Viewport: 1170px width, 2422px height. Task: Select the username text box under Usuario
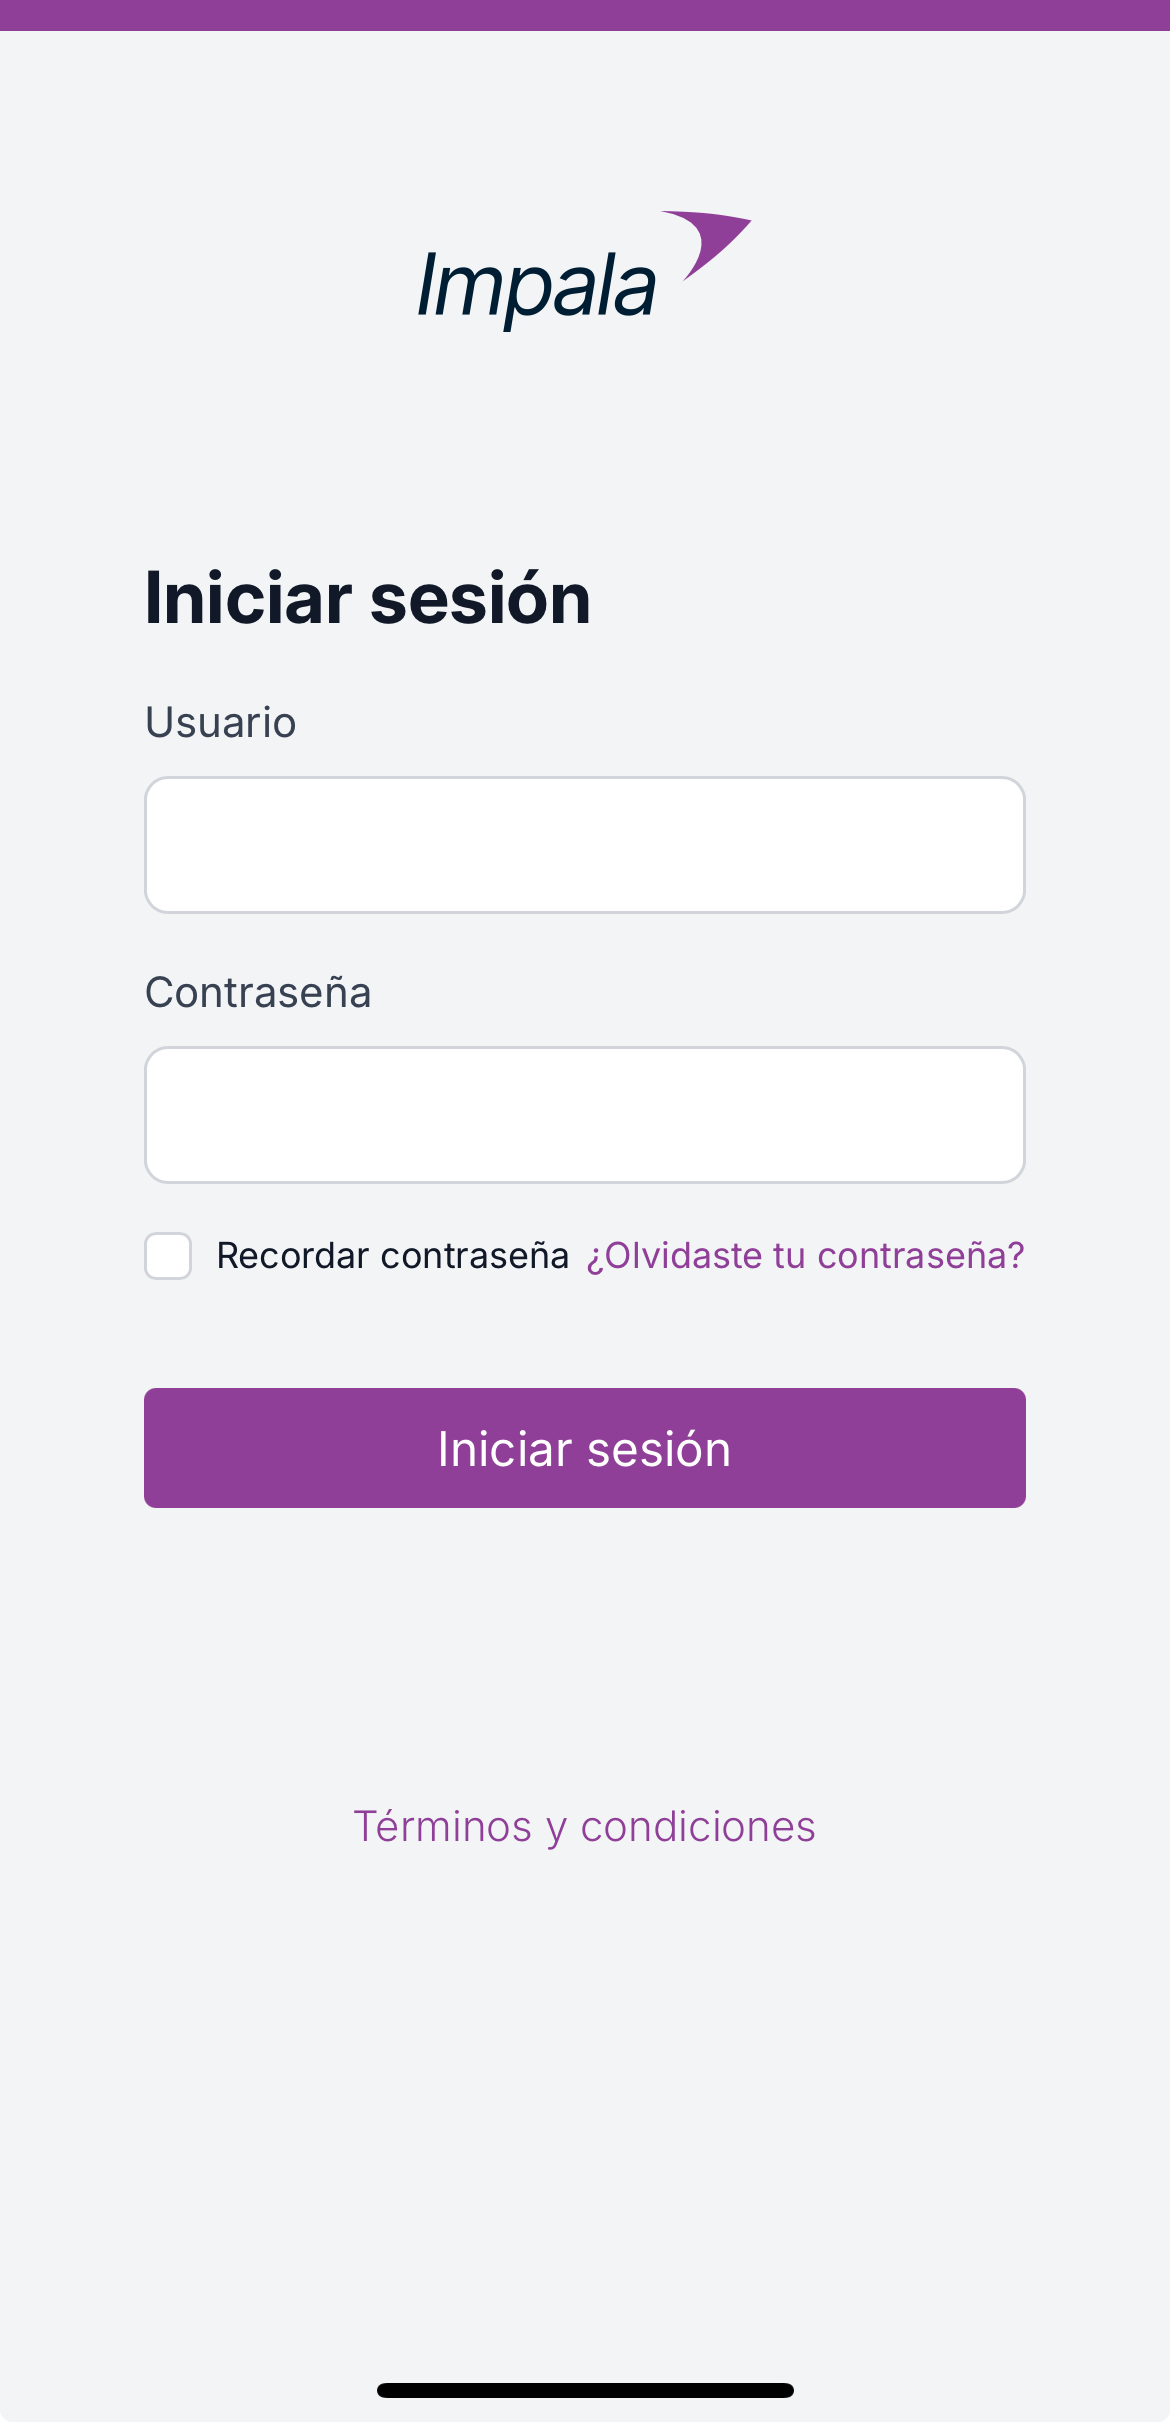coord(585,845)
